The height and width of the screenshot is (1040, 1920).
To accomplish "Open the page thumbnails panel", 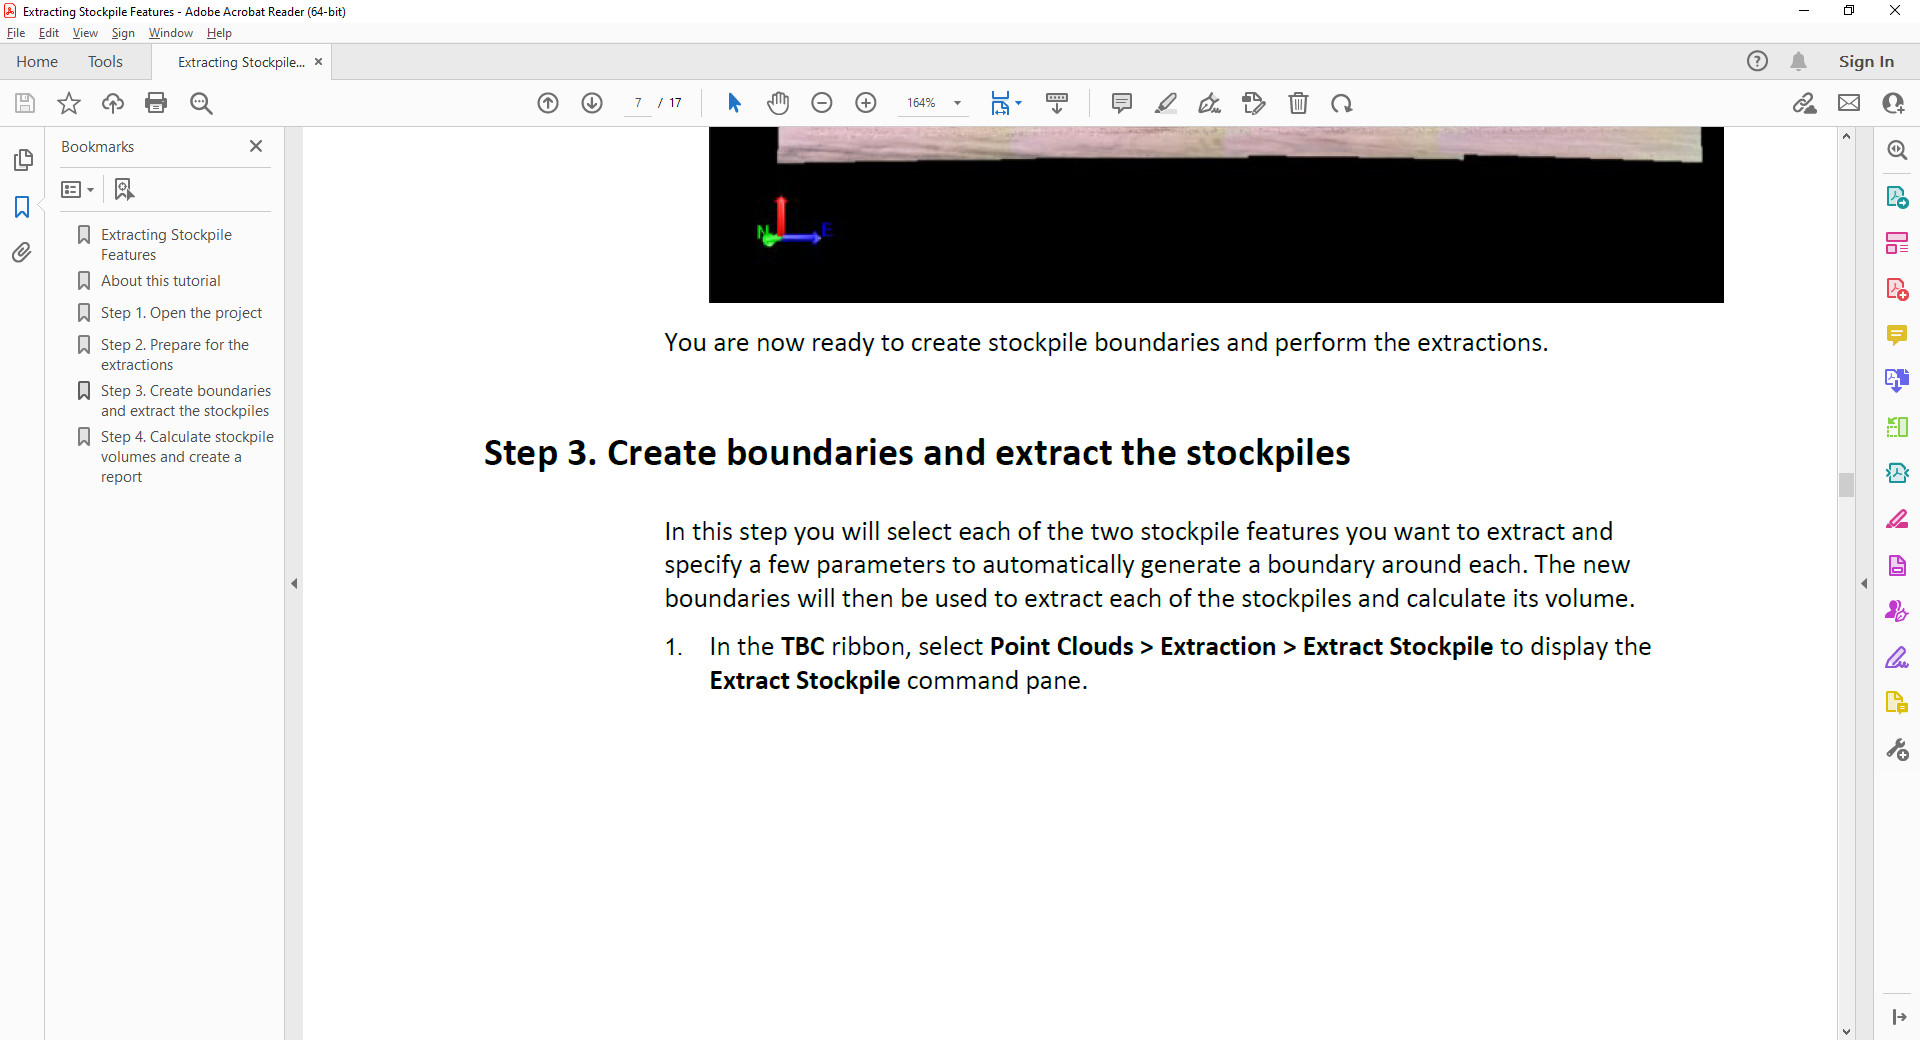I will click(x=23, y=160).
